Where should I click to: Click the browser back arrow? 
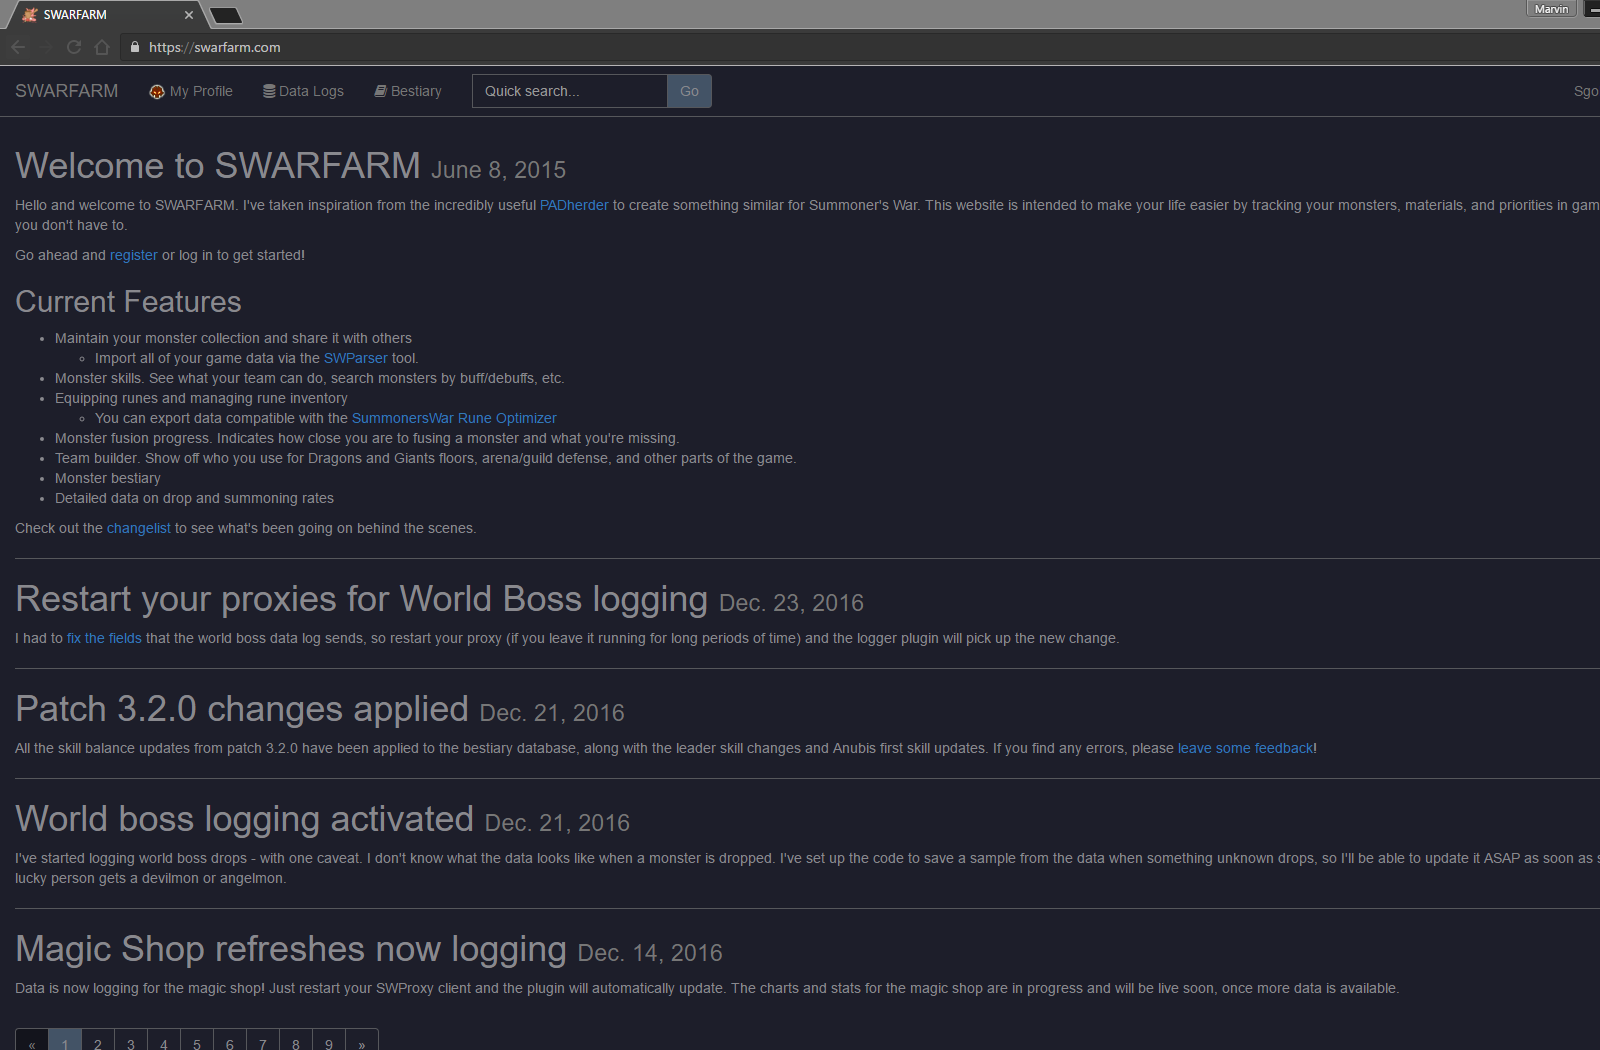18,47
